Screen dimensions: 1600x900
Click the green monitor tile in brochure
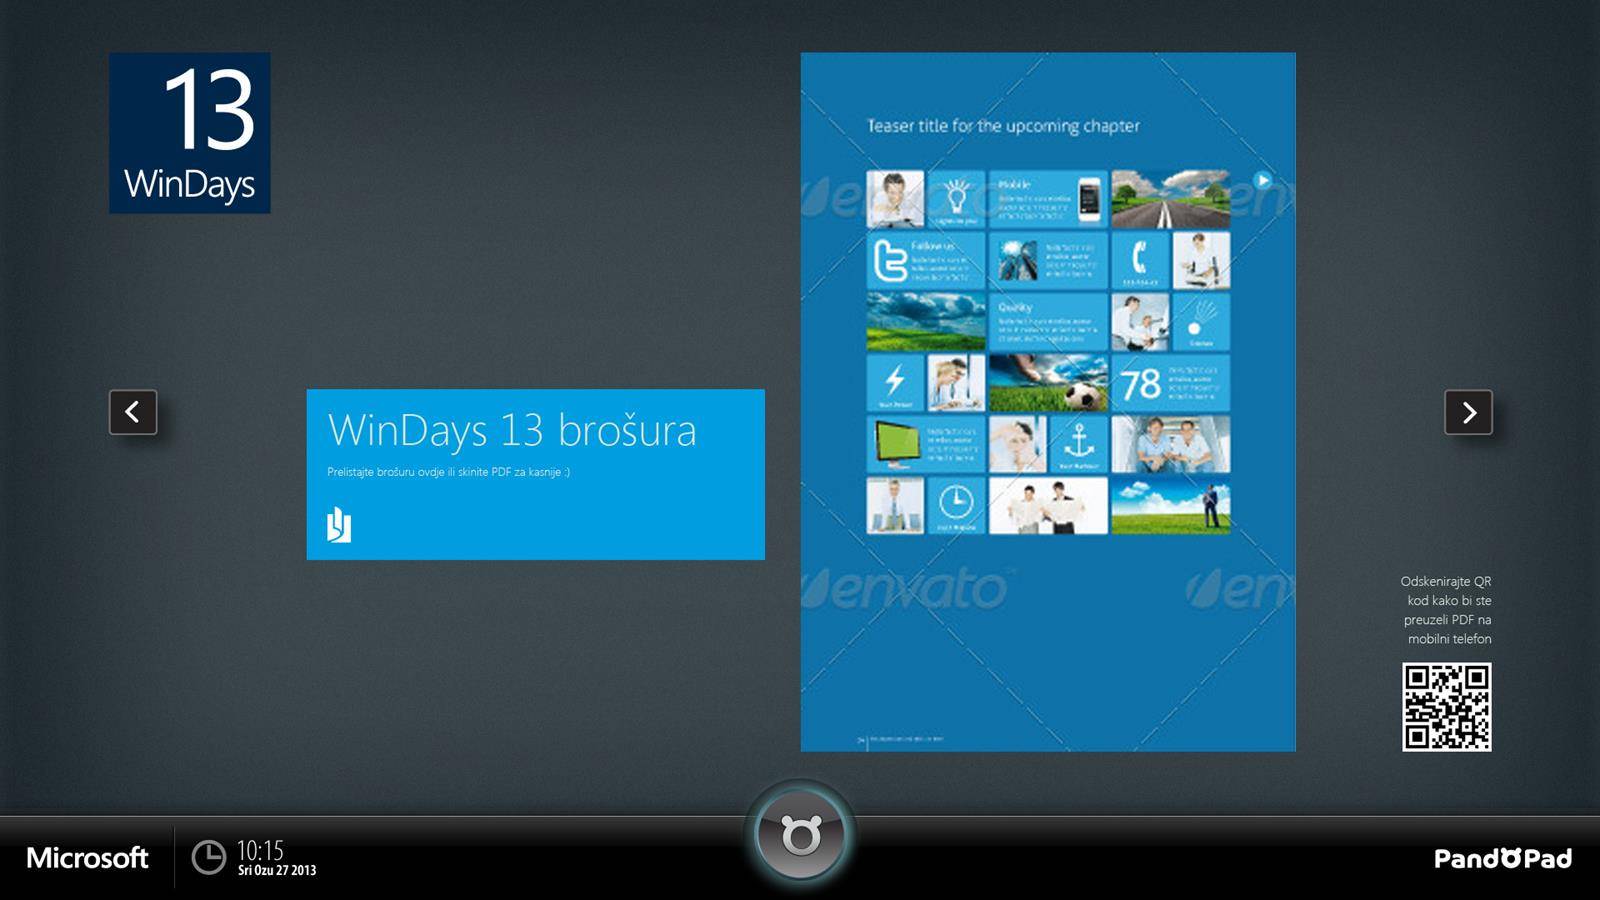926,444
